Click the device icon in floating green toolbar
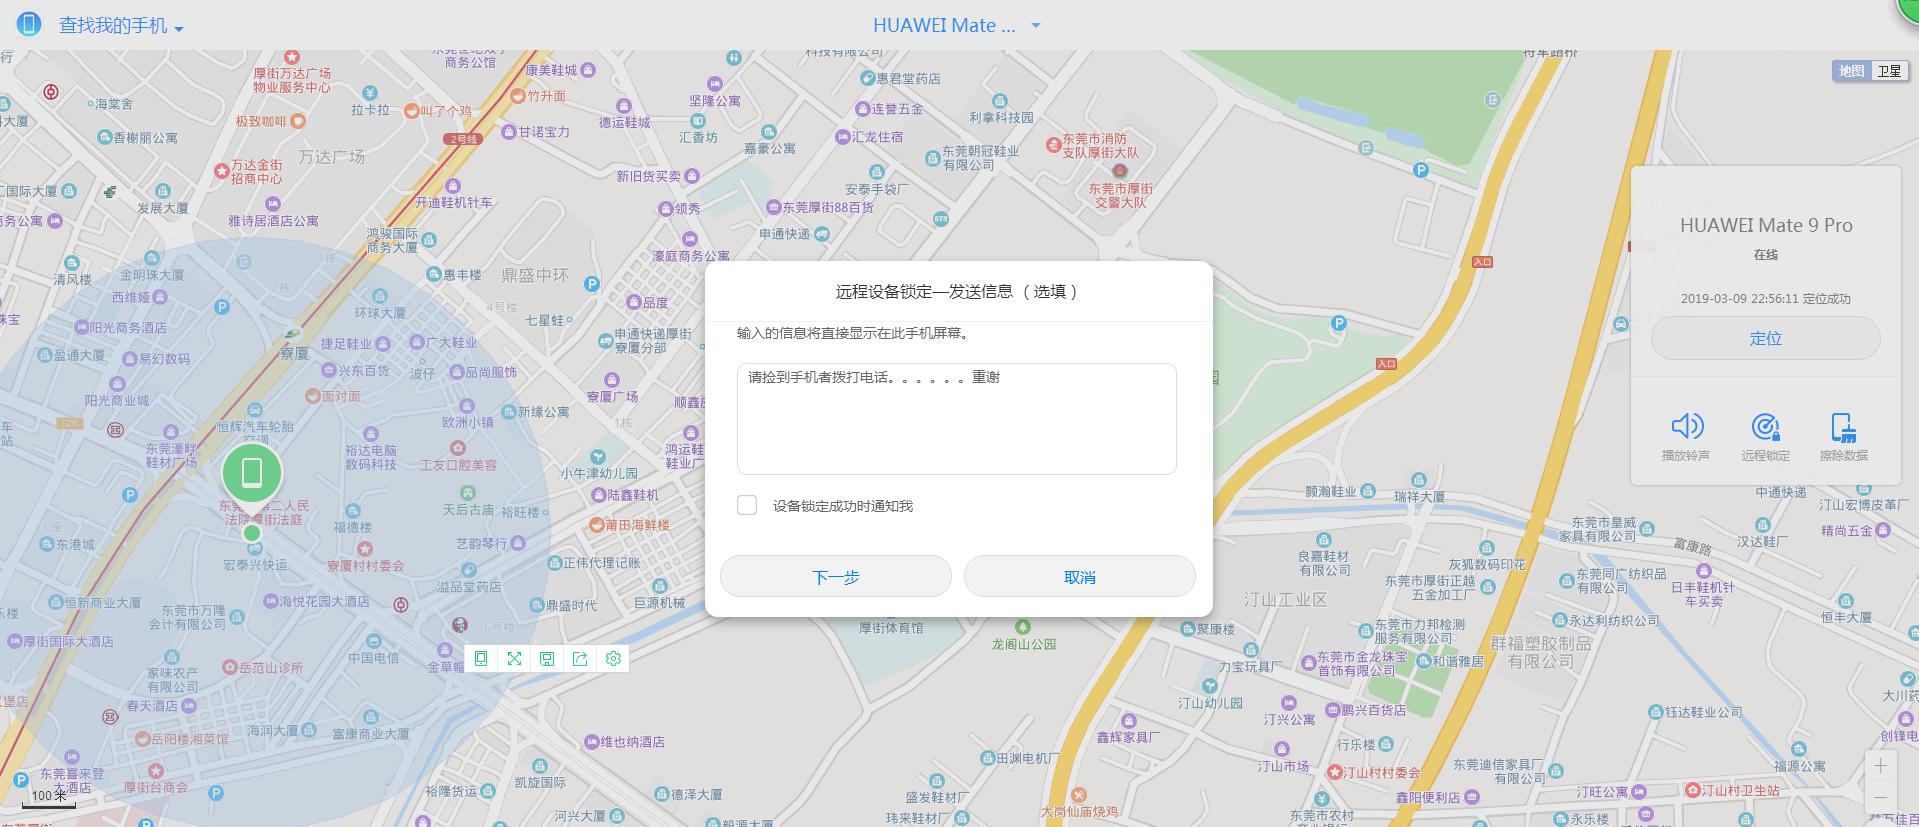 pyautogui.click(x=481, y=658)
